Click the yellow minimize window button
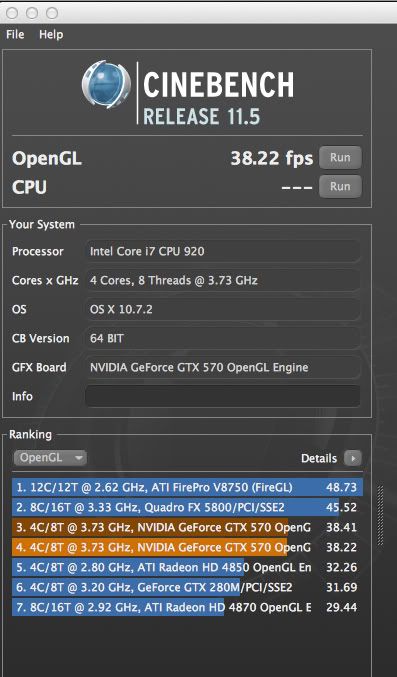 pyautogui.click(x=32, y=13)
